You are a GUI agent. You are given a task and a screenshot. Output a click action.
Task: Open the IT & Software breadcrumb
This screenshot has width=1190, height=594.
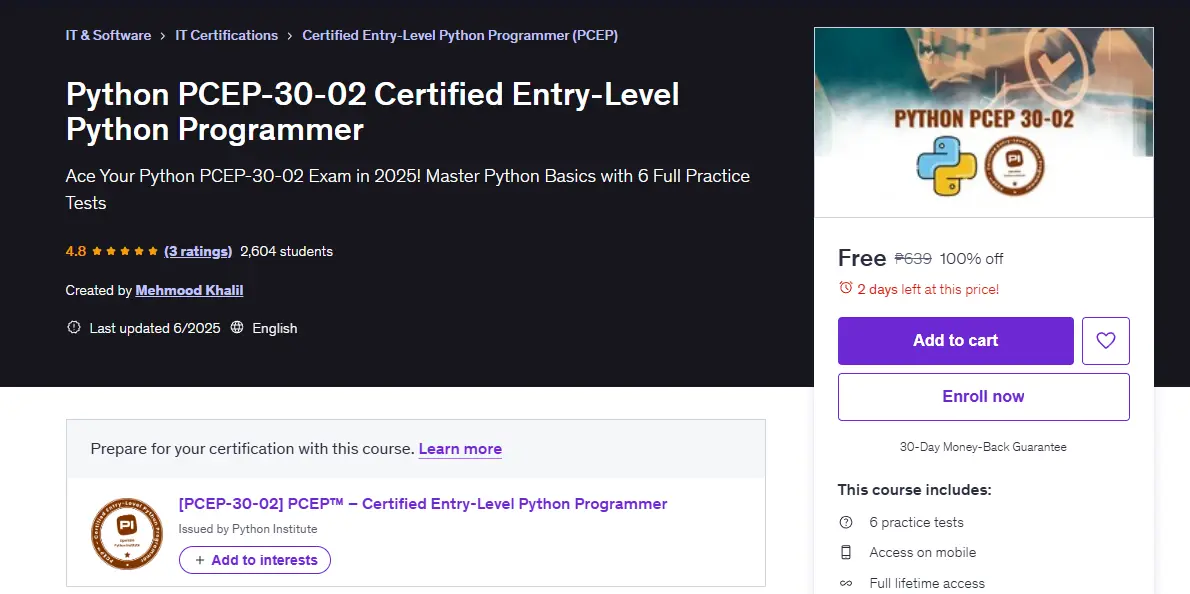(x=109, y=35)
